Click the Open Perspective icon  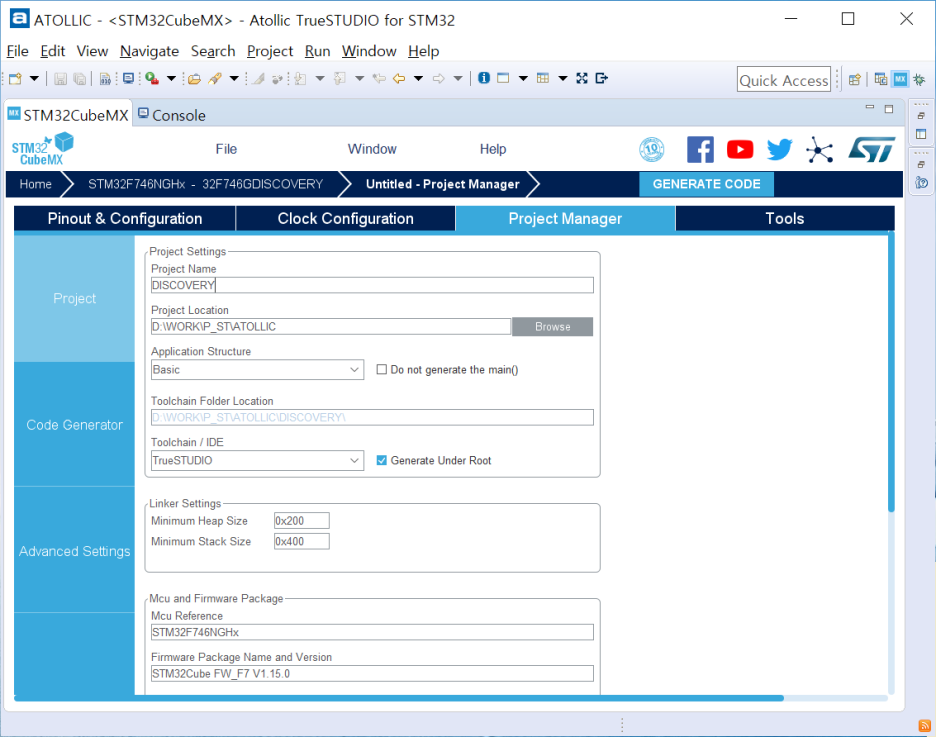click(x=855, y=79)
